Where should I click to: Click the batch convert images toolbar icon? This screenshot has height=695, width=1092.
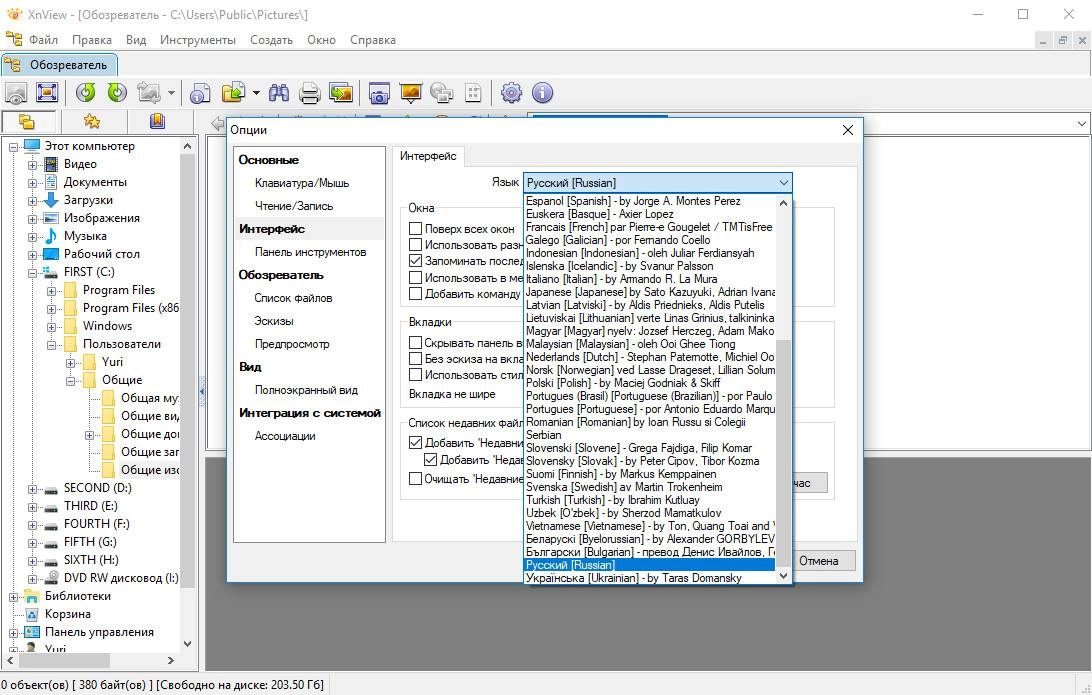point(341,92)
